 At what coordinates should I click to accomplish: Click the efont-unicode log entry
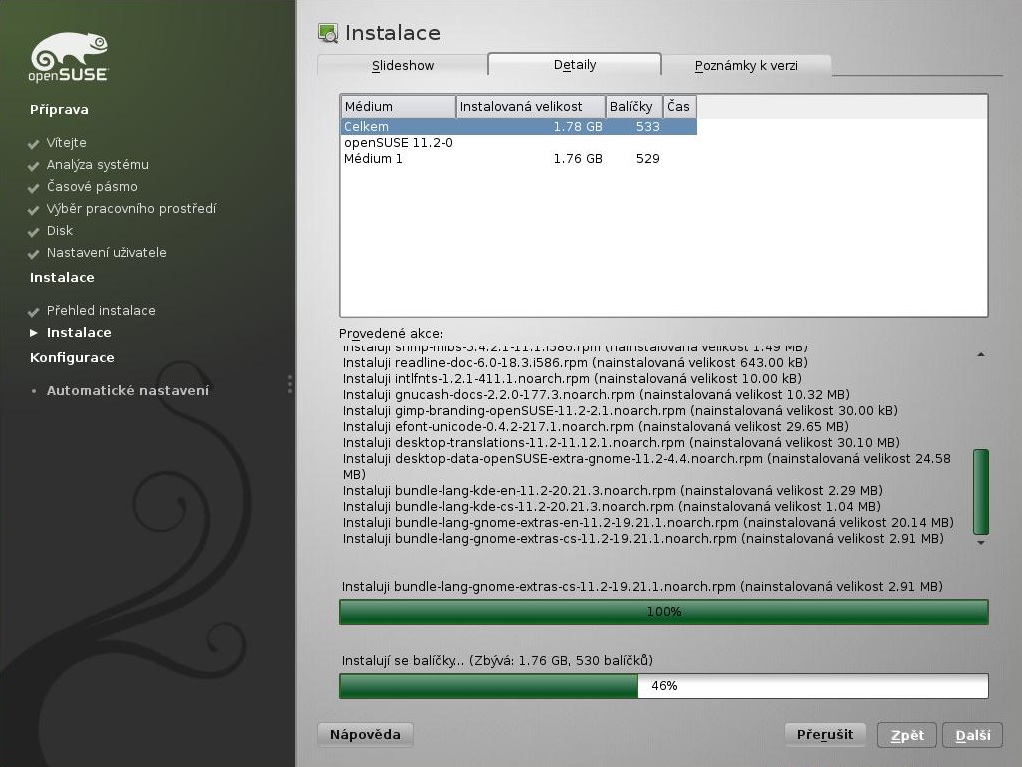coord(596,427)
